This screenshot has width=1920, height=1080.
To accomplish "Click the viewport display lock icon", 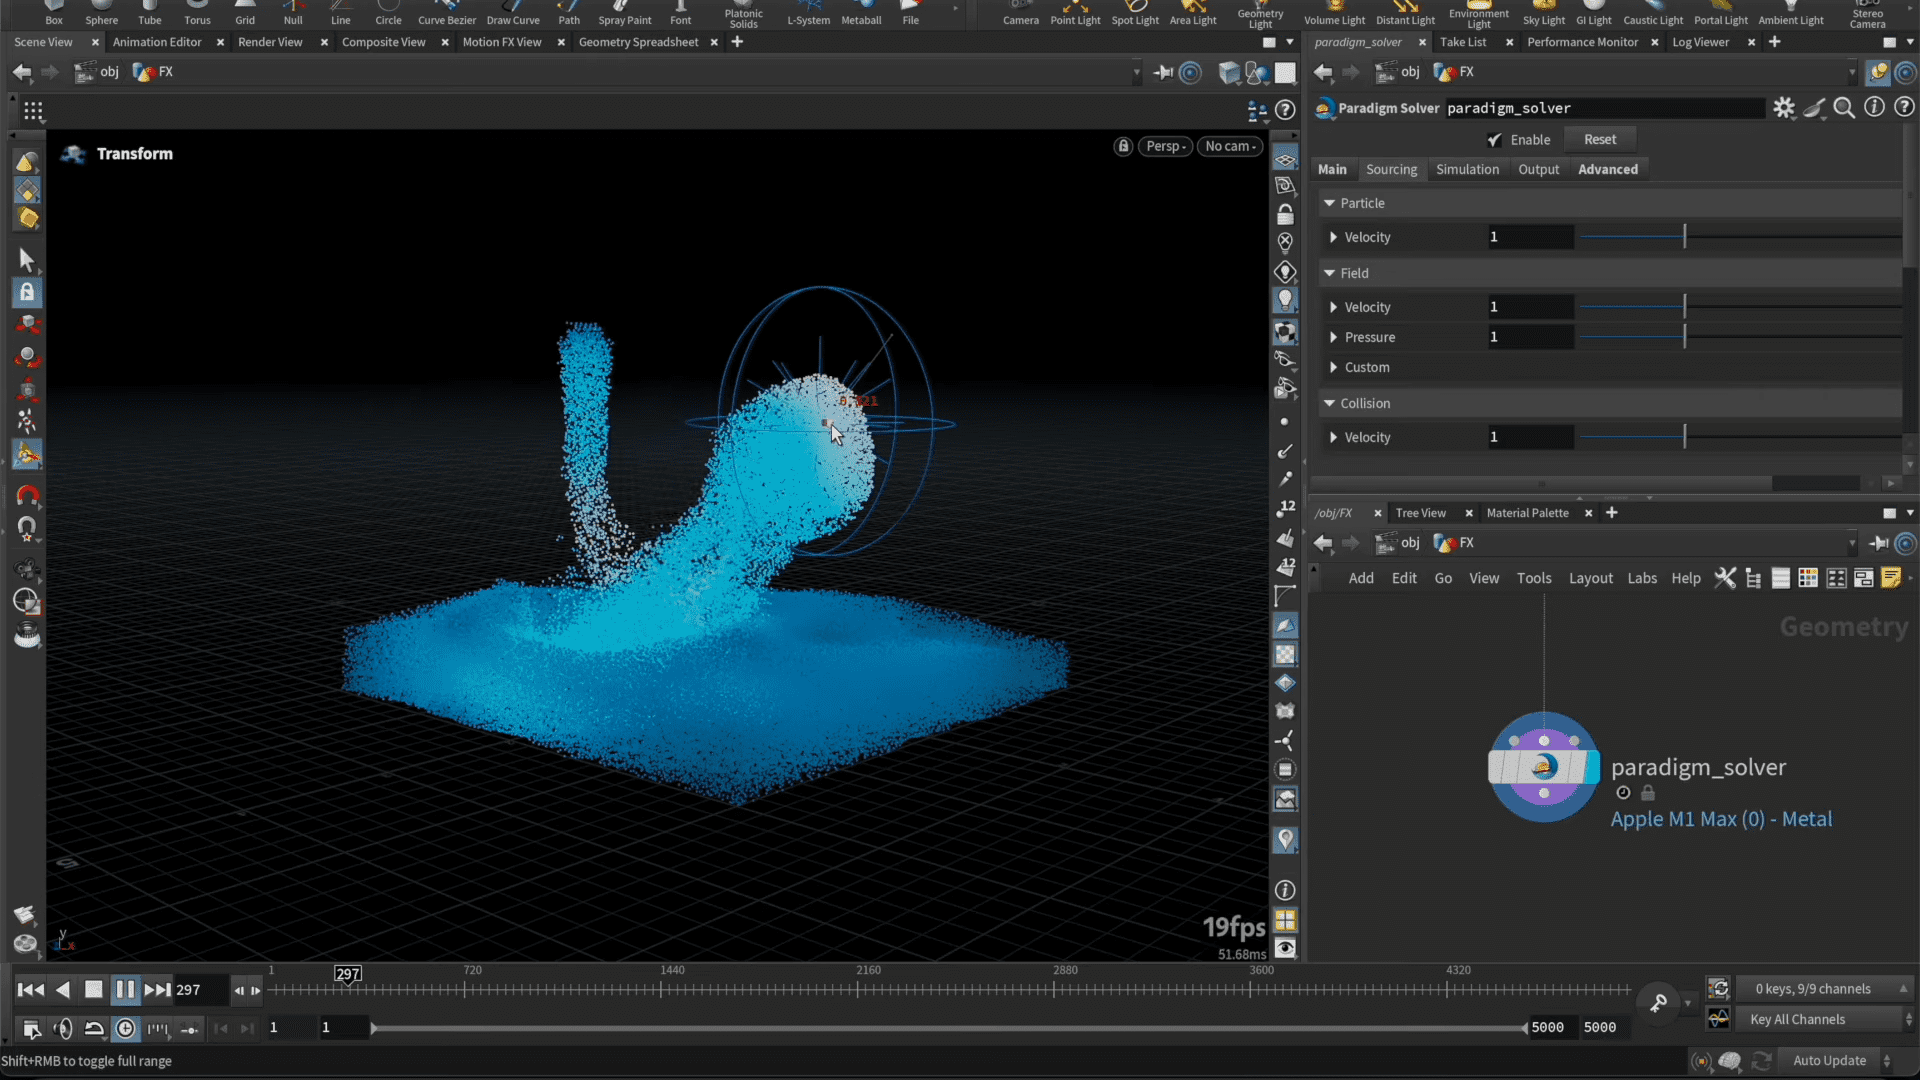I will 1285,214.
